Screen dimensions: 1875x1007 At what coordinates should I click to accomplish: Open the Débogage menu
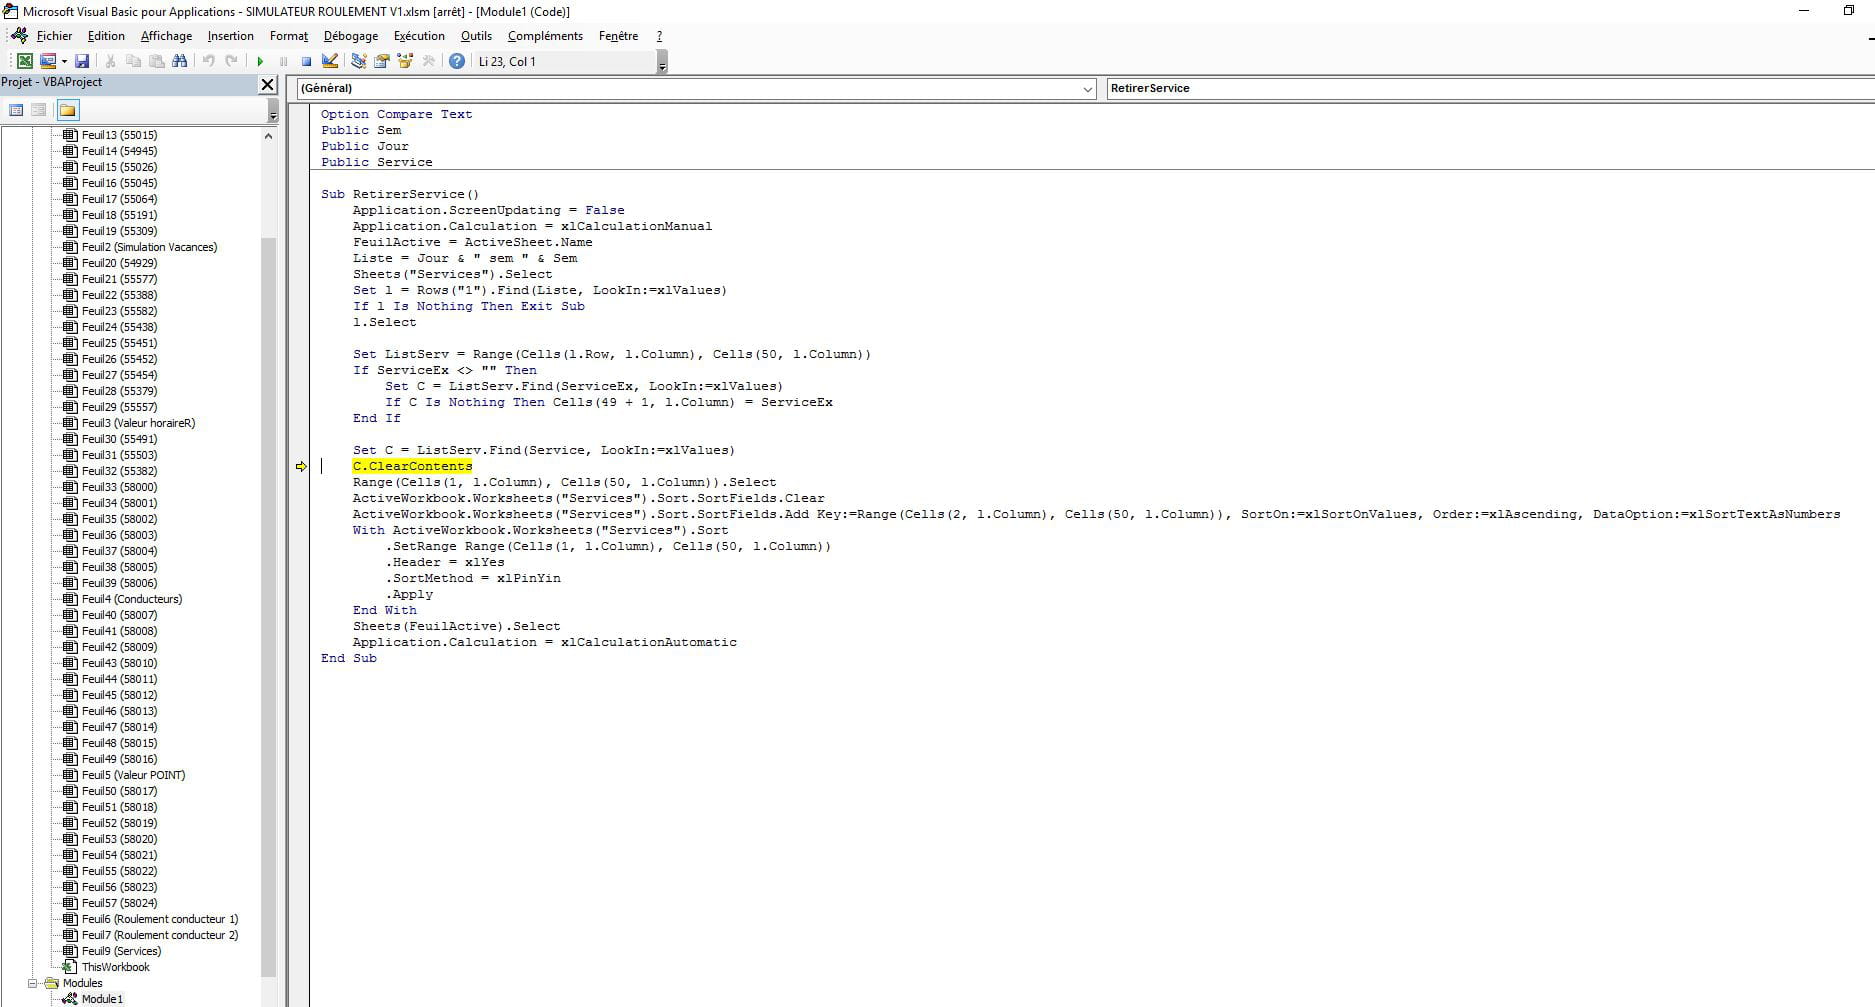coord(351,36)
